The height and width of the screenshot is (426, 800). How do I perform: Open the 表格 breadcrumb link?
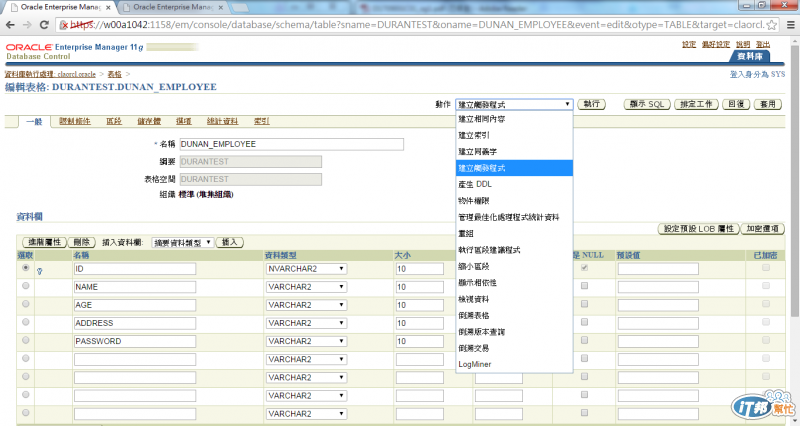115,74
